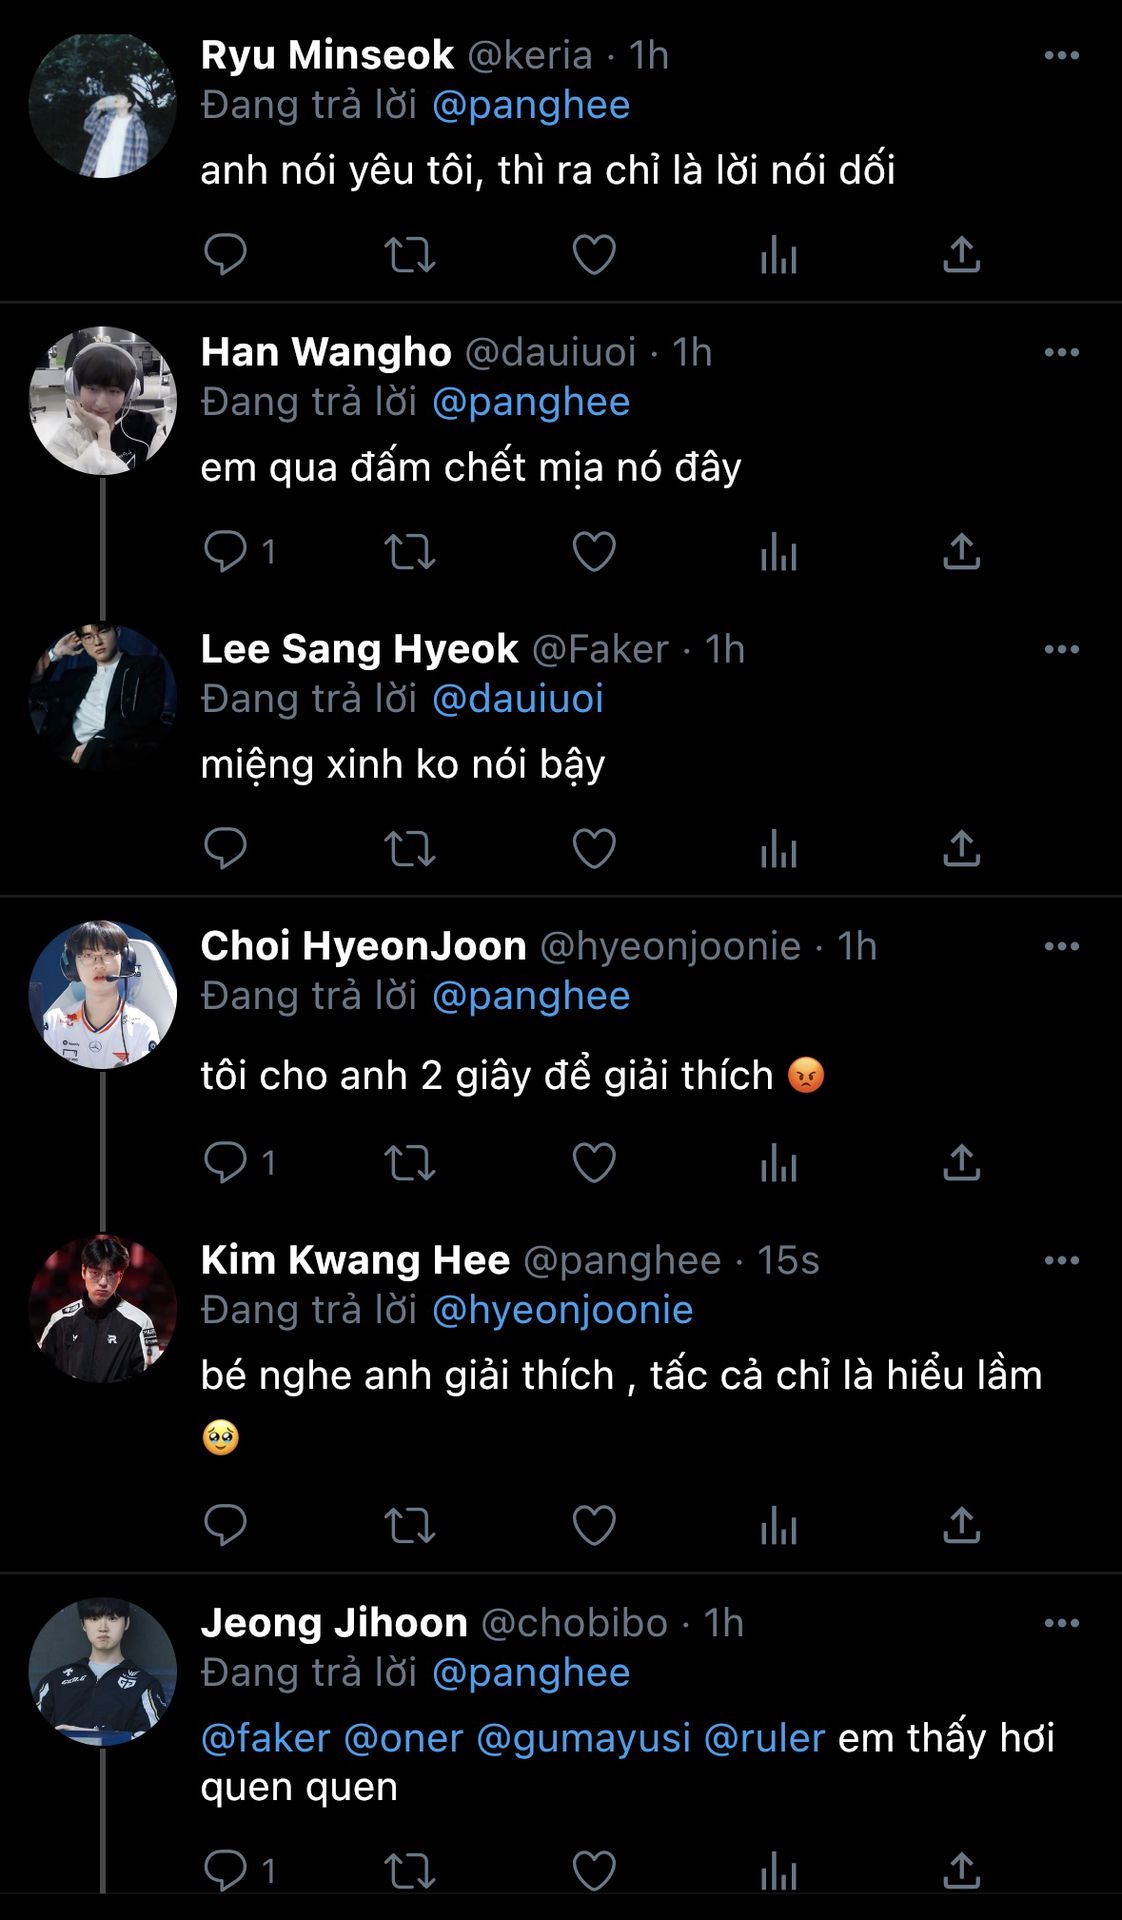Share Ryu Minseok's tweet
This screenshot has height=1920, width=1122.
pyautogui.click(x=961, y=255)
